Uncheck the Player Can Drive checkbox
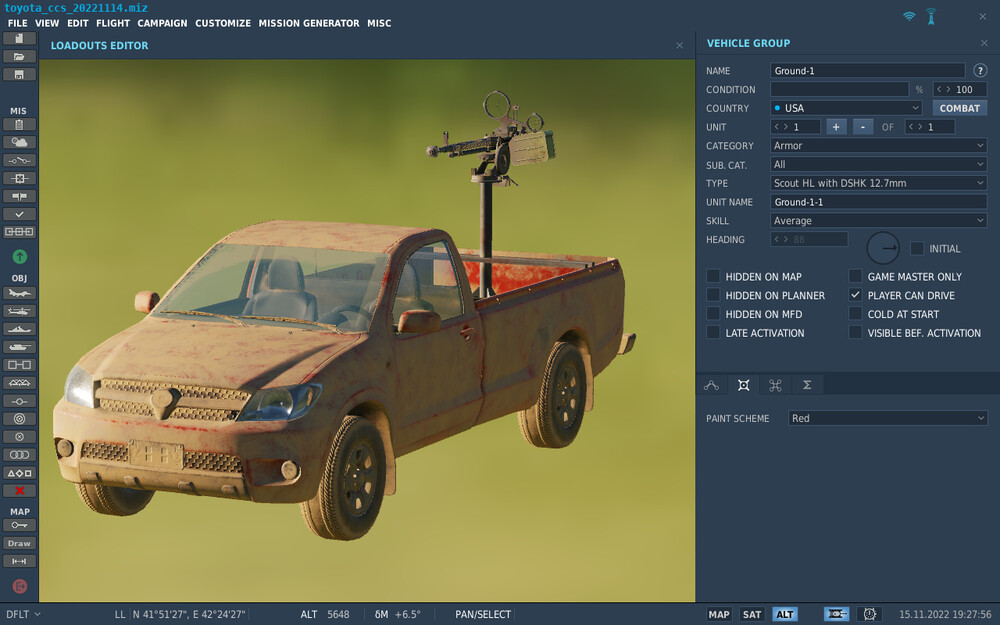Screen dimensions: 1000x625 pyautogui.click(x=855, y=296)
